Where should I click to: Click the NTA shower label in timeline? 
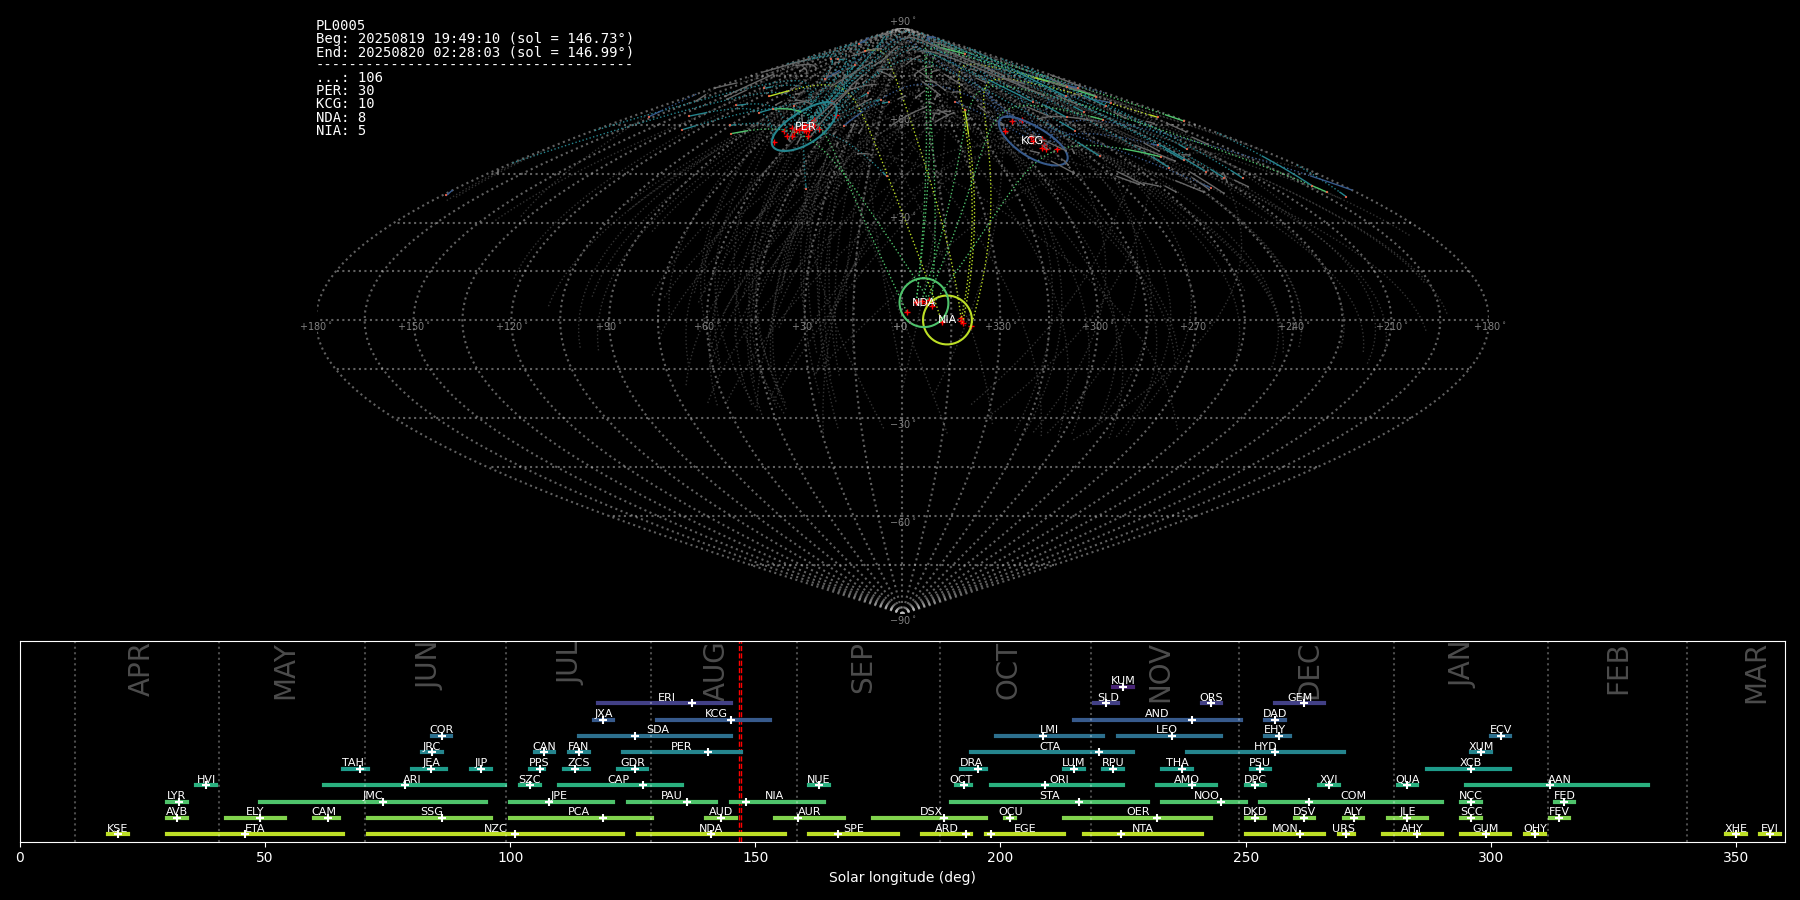click(x=1142, y=829)
